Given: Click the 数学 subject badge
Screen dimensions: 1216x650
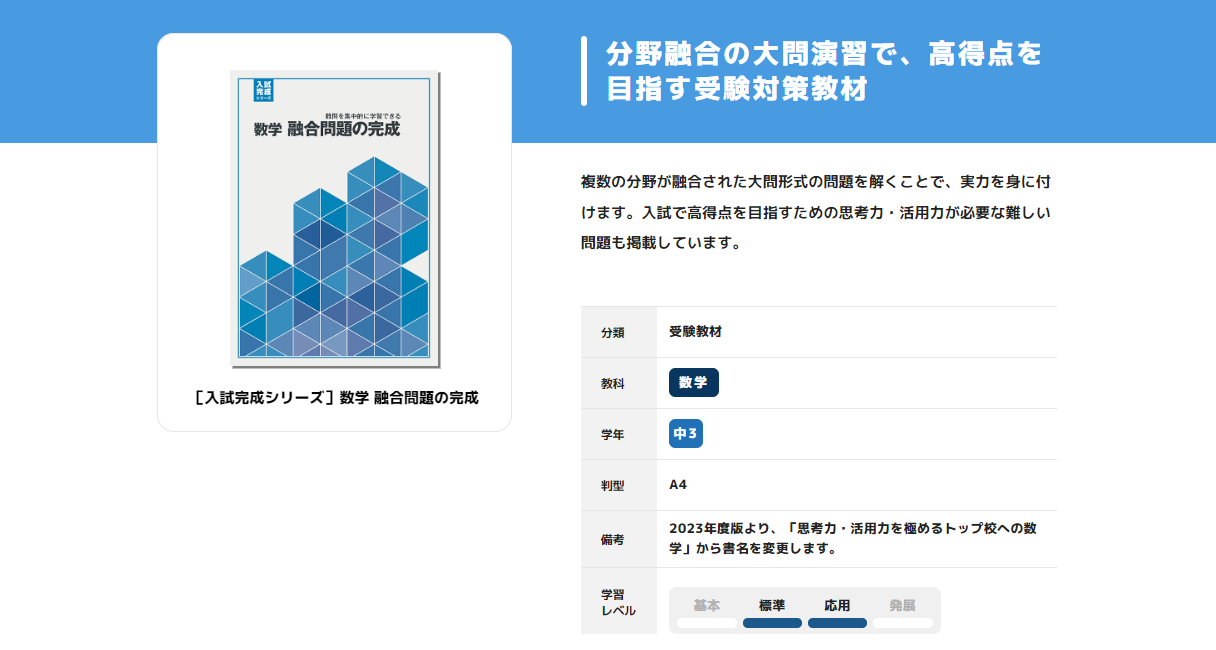Looking at the screenshot, I should click(693, 382).
